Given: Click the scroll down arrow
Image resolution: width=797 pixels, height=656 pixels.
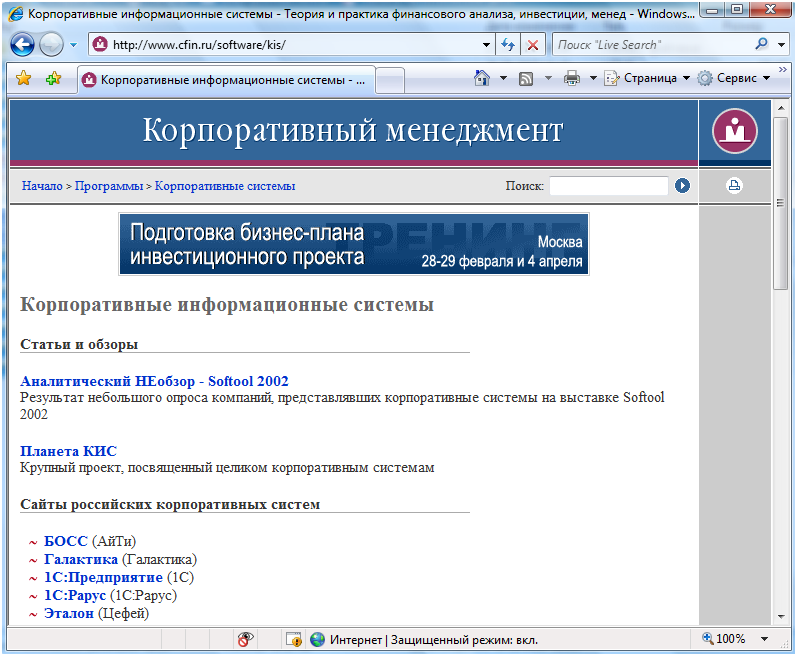Looking at the screenshot, I should (780, 617).
